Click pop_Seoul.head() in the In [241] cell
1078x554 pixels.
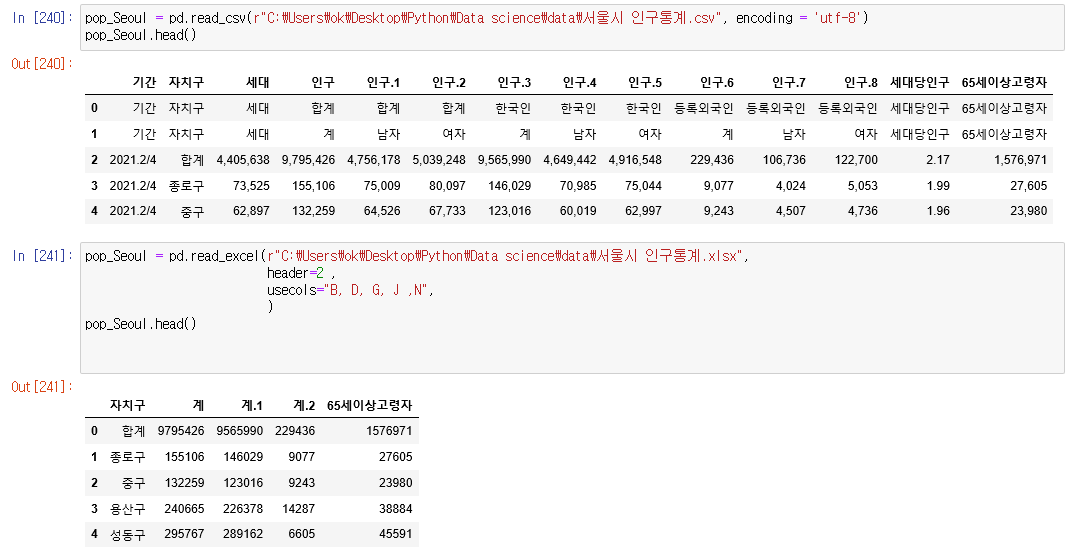tap(141, 324)
